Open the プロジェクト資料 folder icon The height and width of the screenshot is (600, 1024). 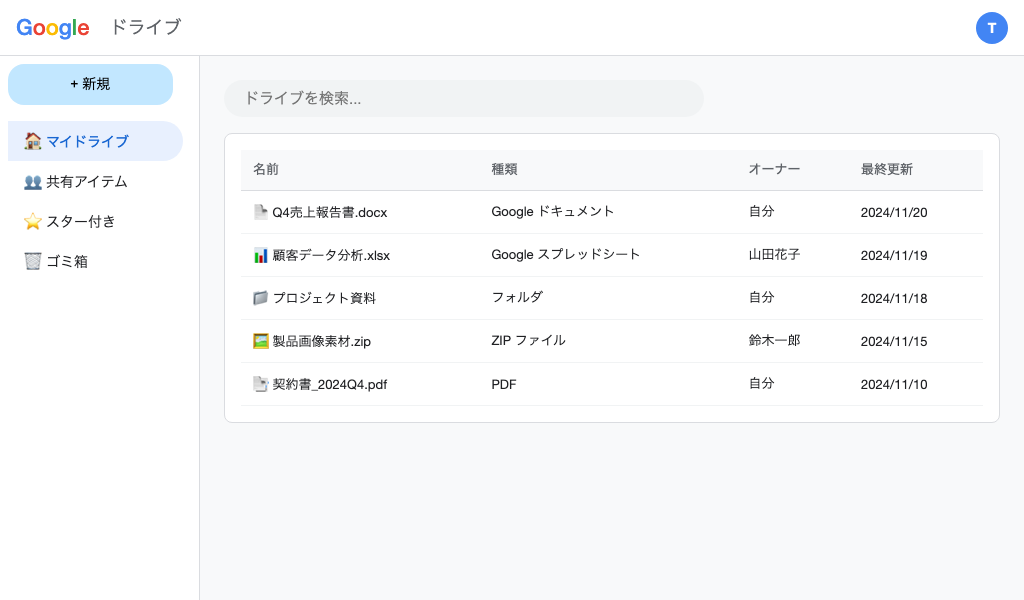tap(258, 298)
